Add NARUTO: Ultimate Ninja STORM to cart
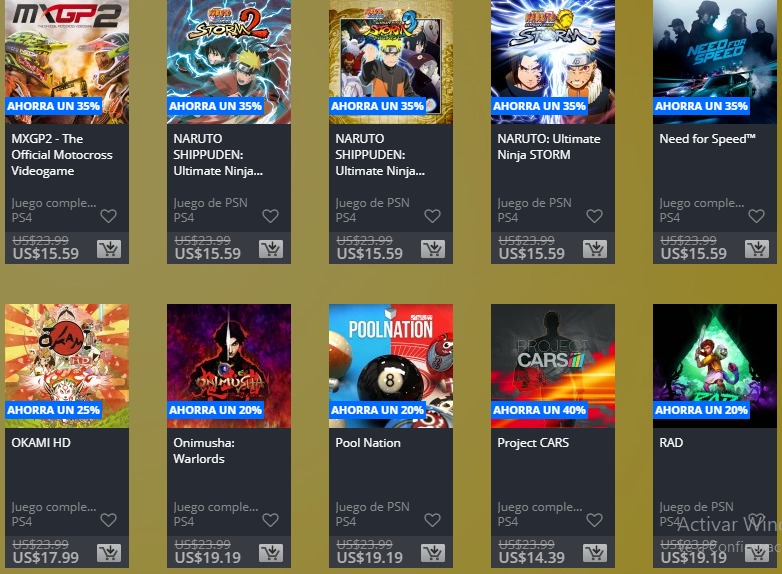 pos(594,249)
